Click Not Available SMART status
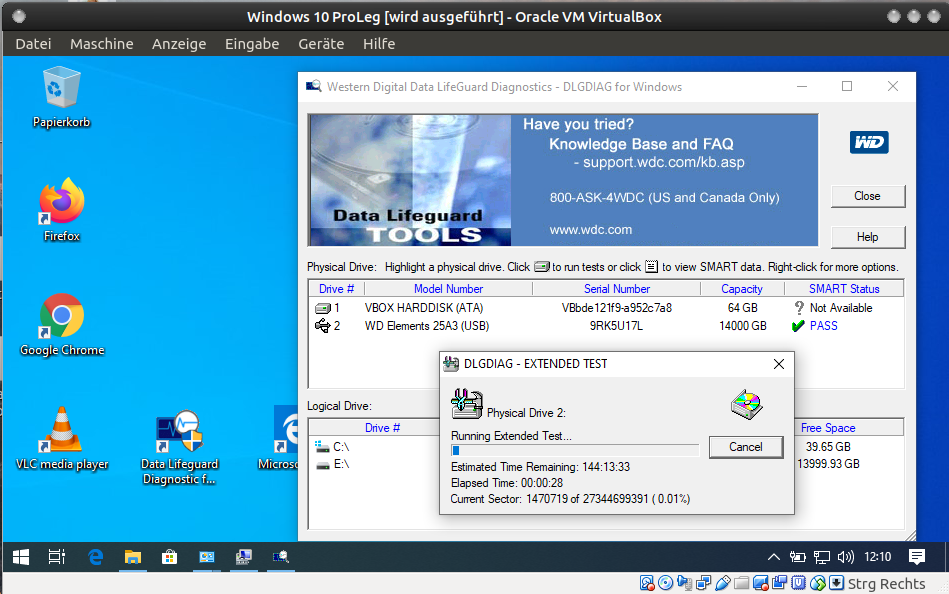This screenshot has width=949, height=594. [x=841, y=308]
